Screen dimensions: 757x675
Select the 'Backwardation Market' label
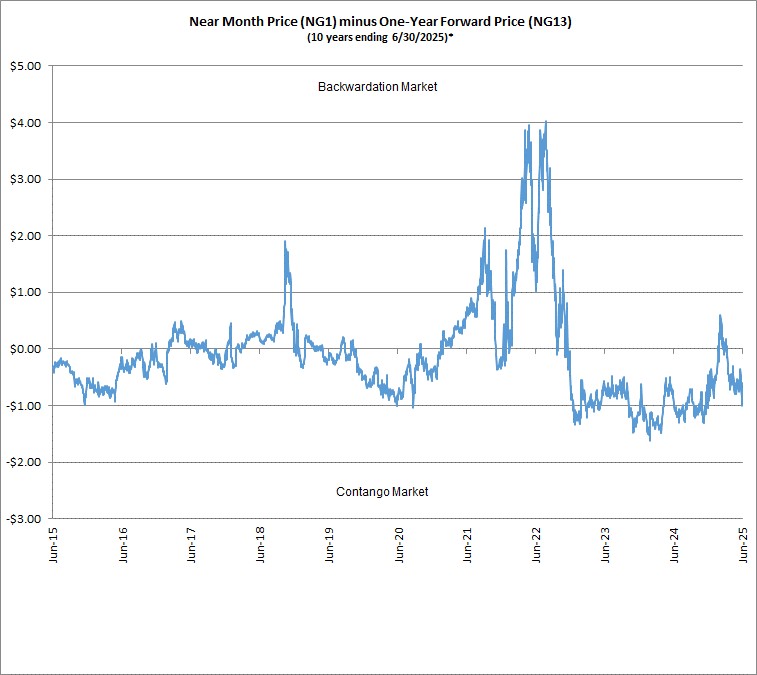(x=378, y=87)
